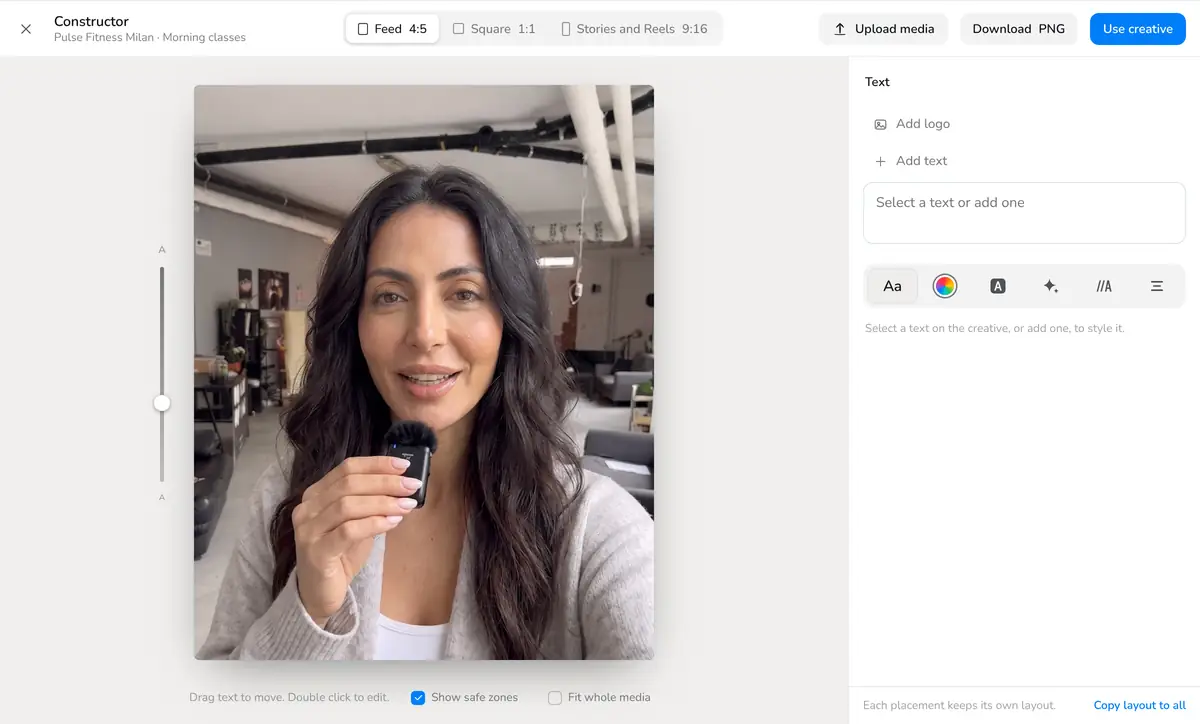Open the text background 'A' box tool

(x=997, y=286)
